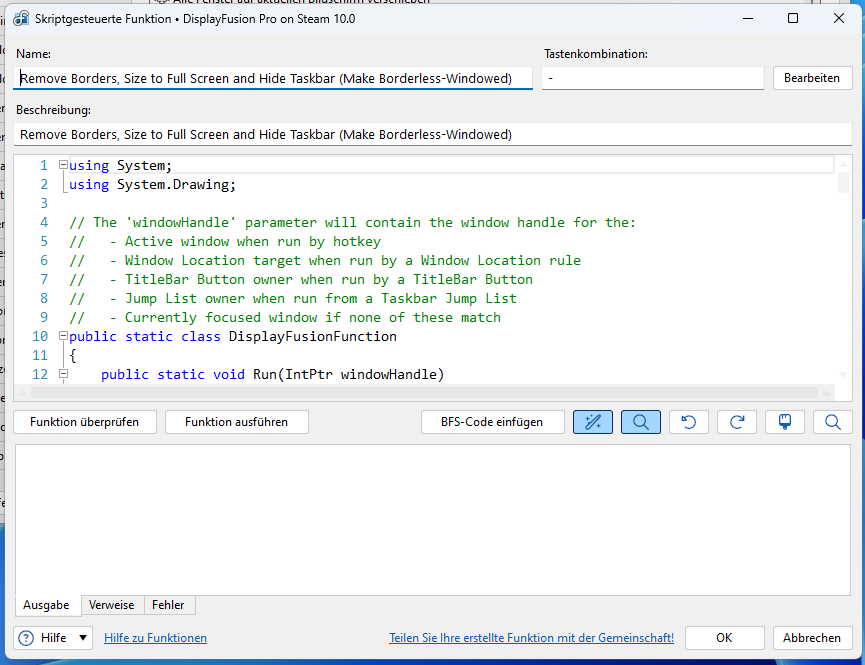Click the code line 'using System.Drawing;'

[x=152, y=184]
